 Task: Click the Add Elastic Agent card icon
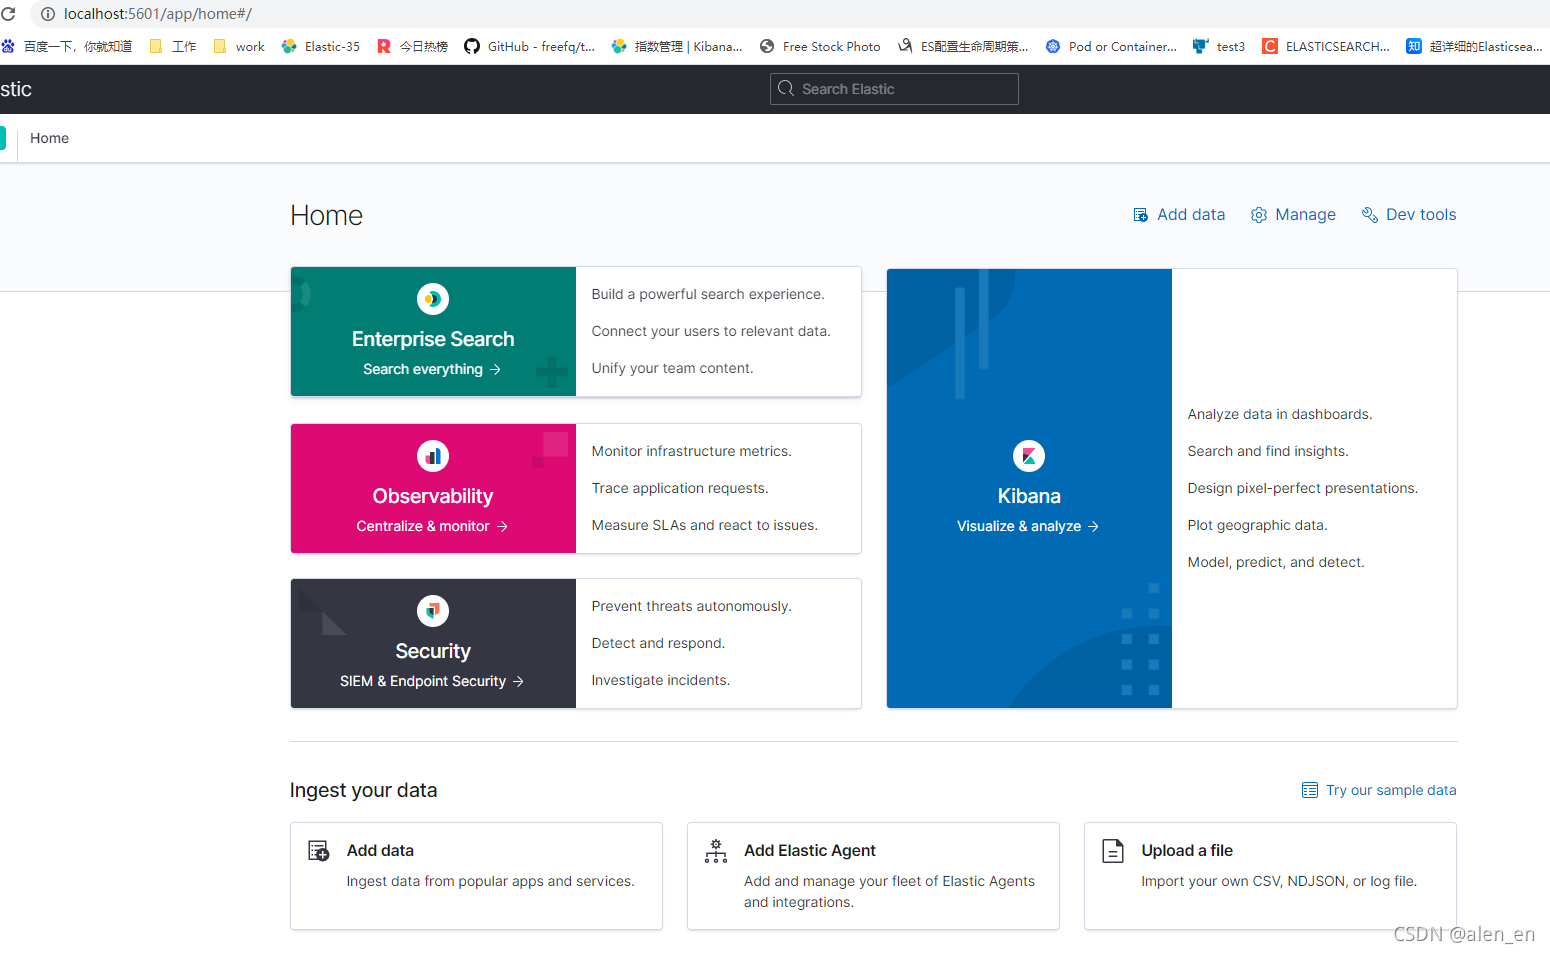(x=716, y=851)
